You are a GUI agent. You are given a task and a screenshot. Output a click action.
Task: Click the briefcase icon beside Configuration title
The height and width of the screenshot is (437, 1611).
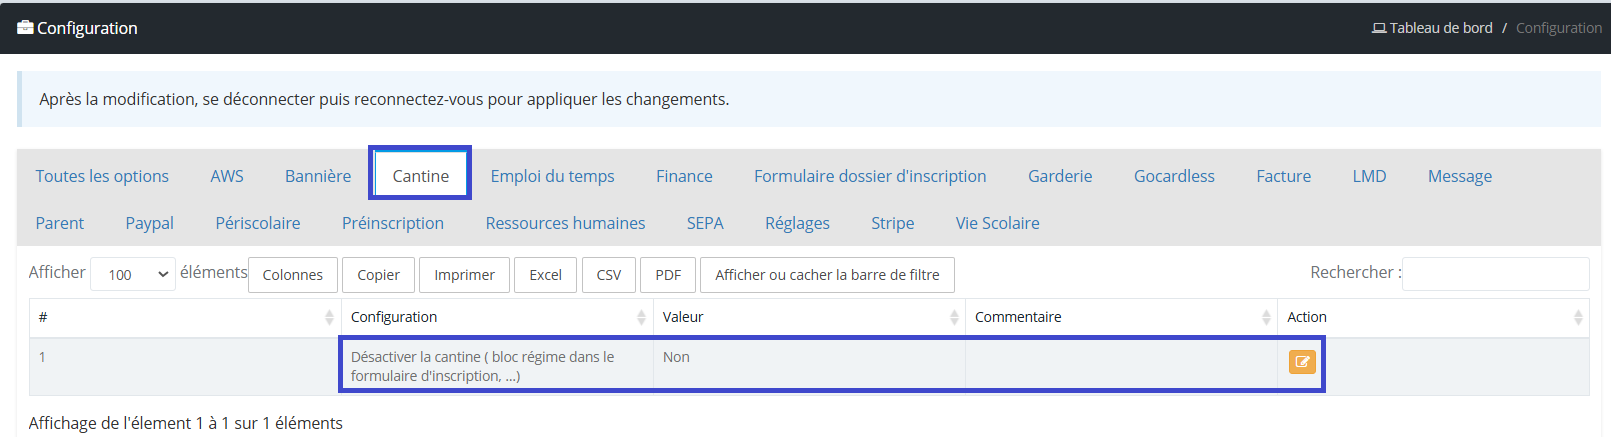25,28
